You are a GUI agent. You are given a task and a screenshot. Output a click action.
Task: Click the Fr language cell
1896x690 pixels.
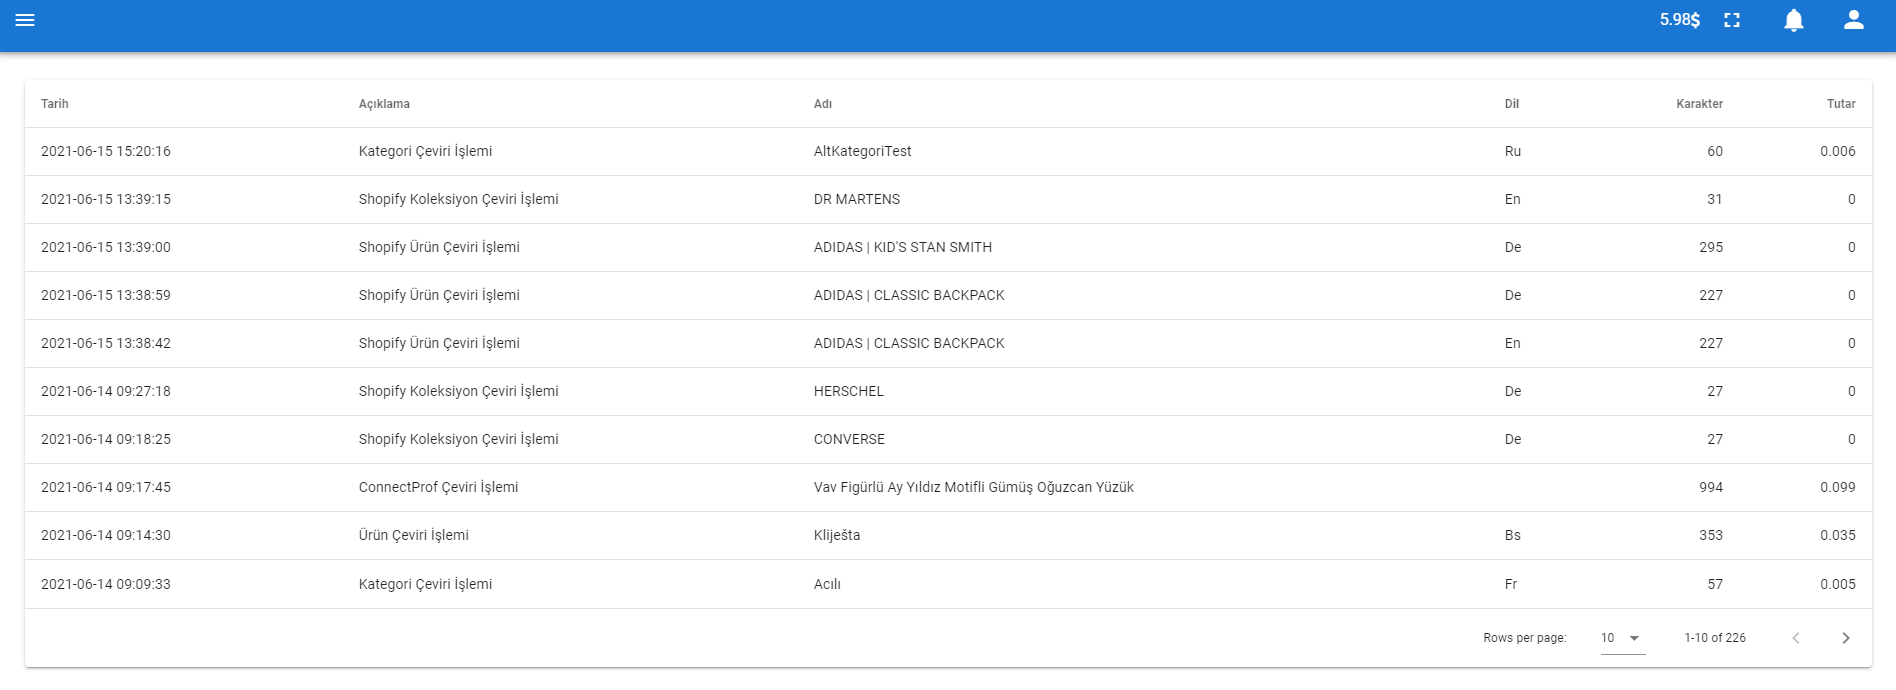1511,585
